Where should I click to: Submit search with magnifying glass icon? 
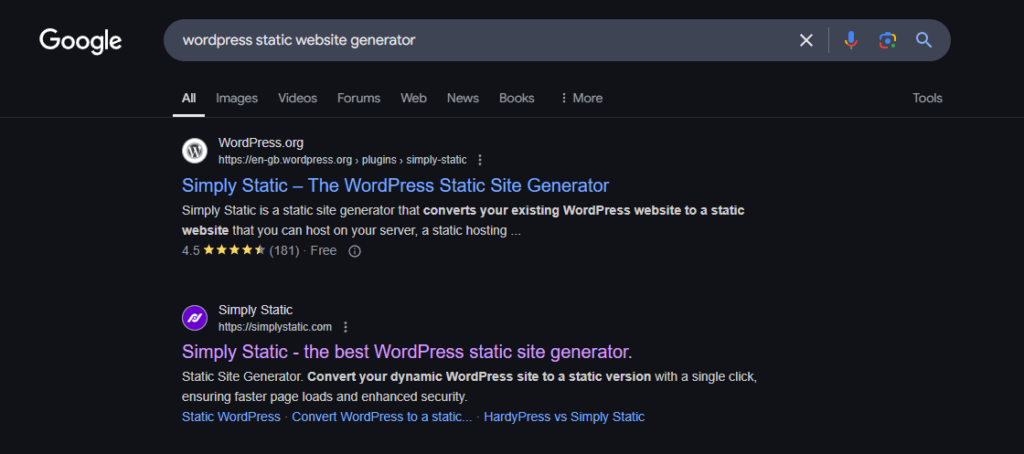pyautogui.click(x=923, y=41)
